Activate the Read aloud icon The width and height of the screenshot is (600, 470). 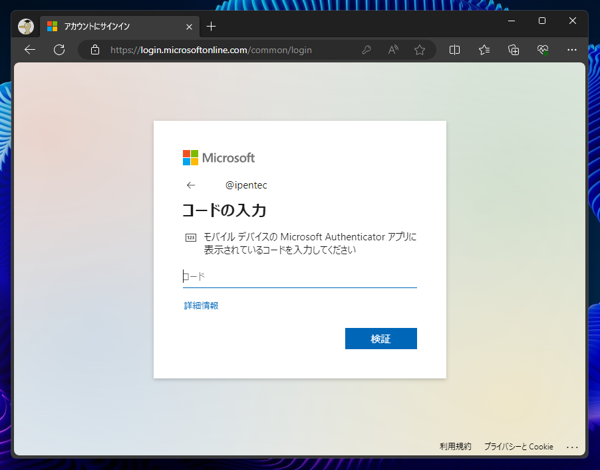click(393, 50)
